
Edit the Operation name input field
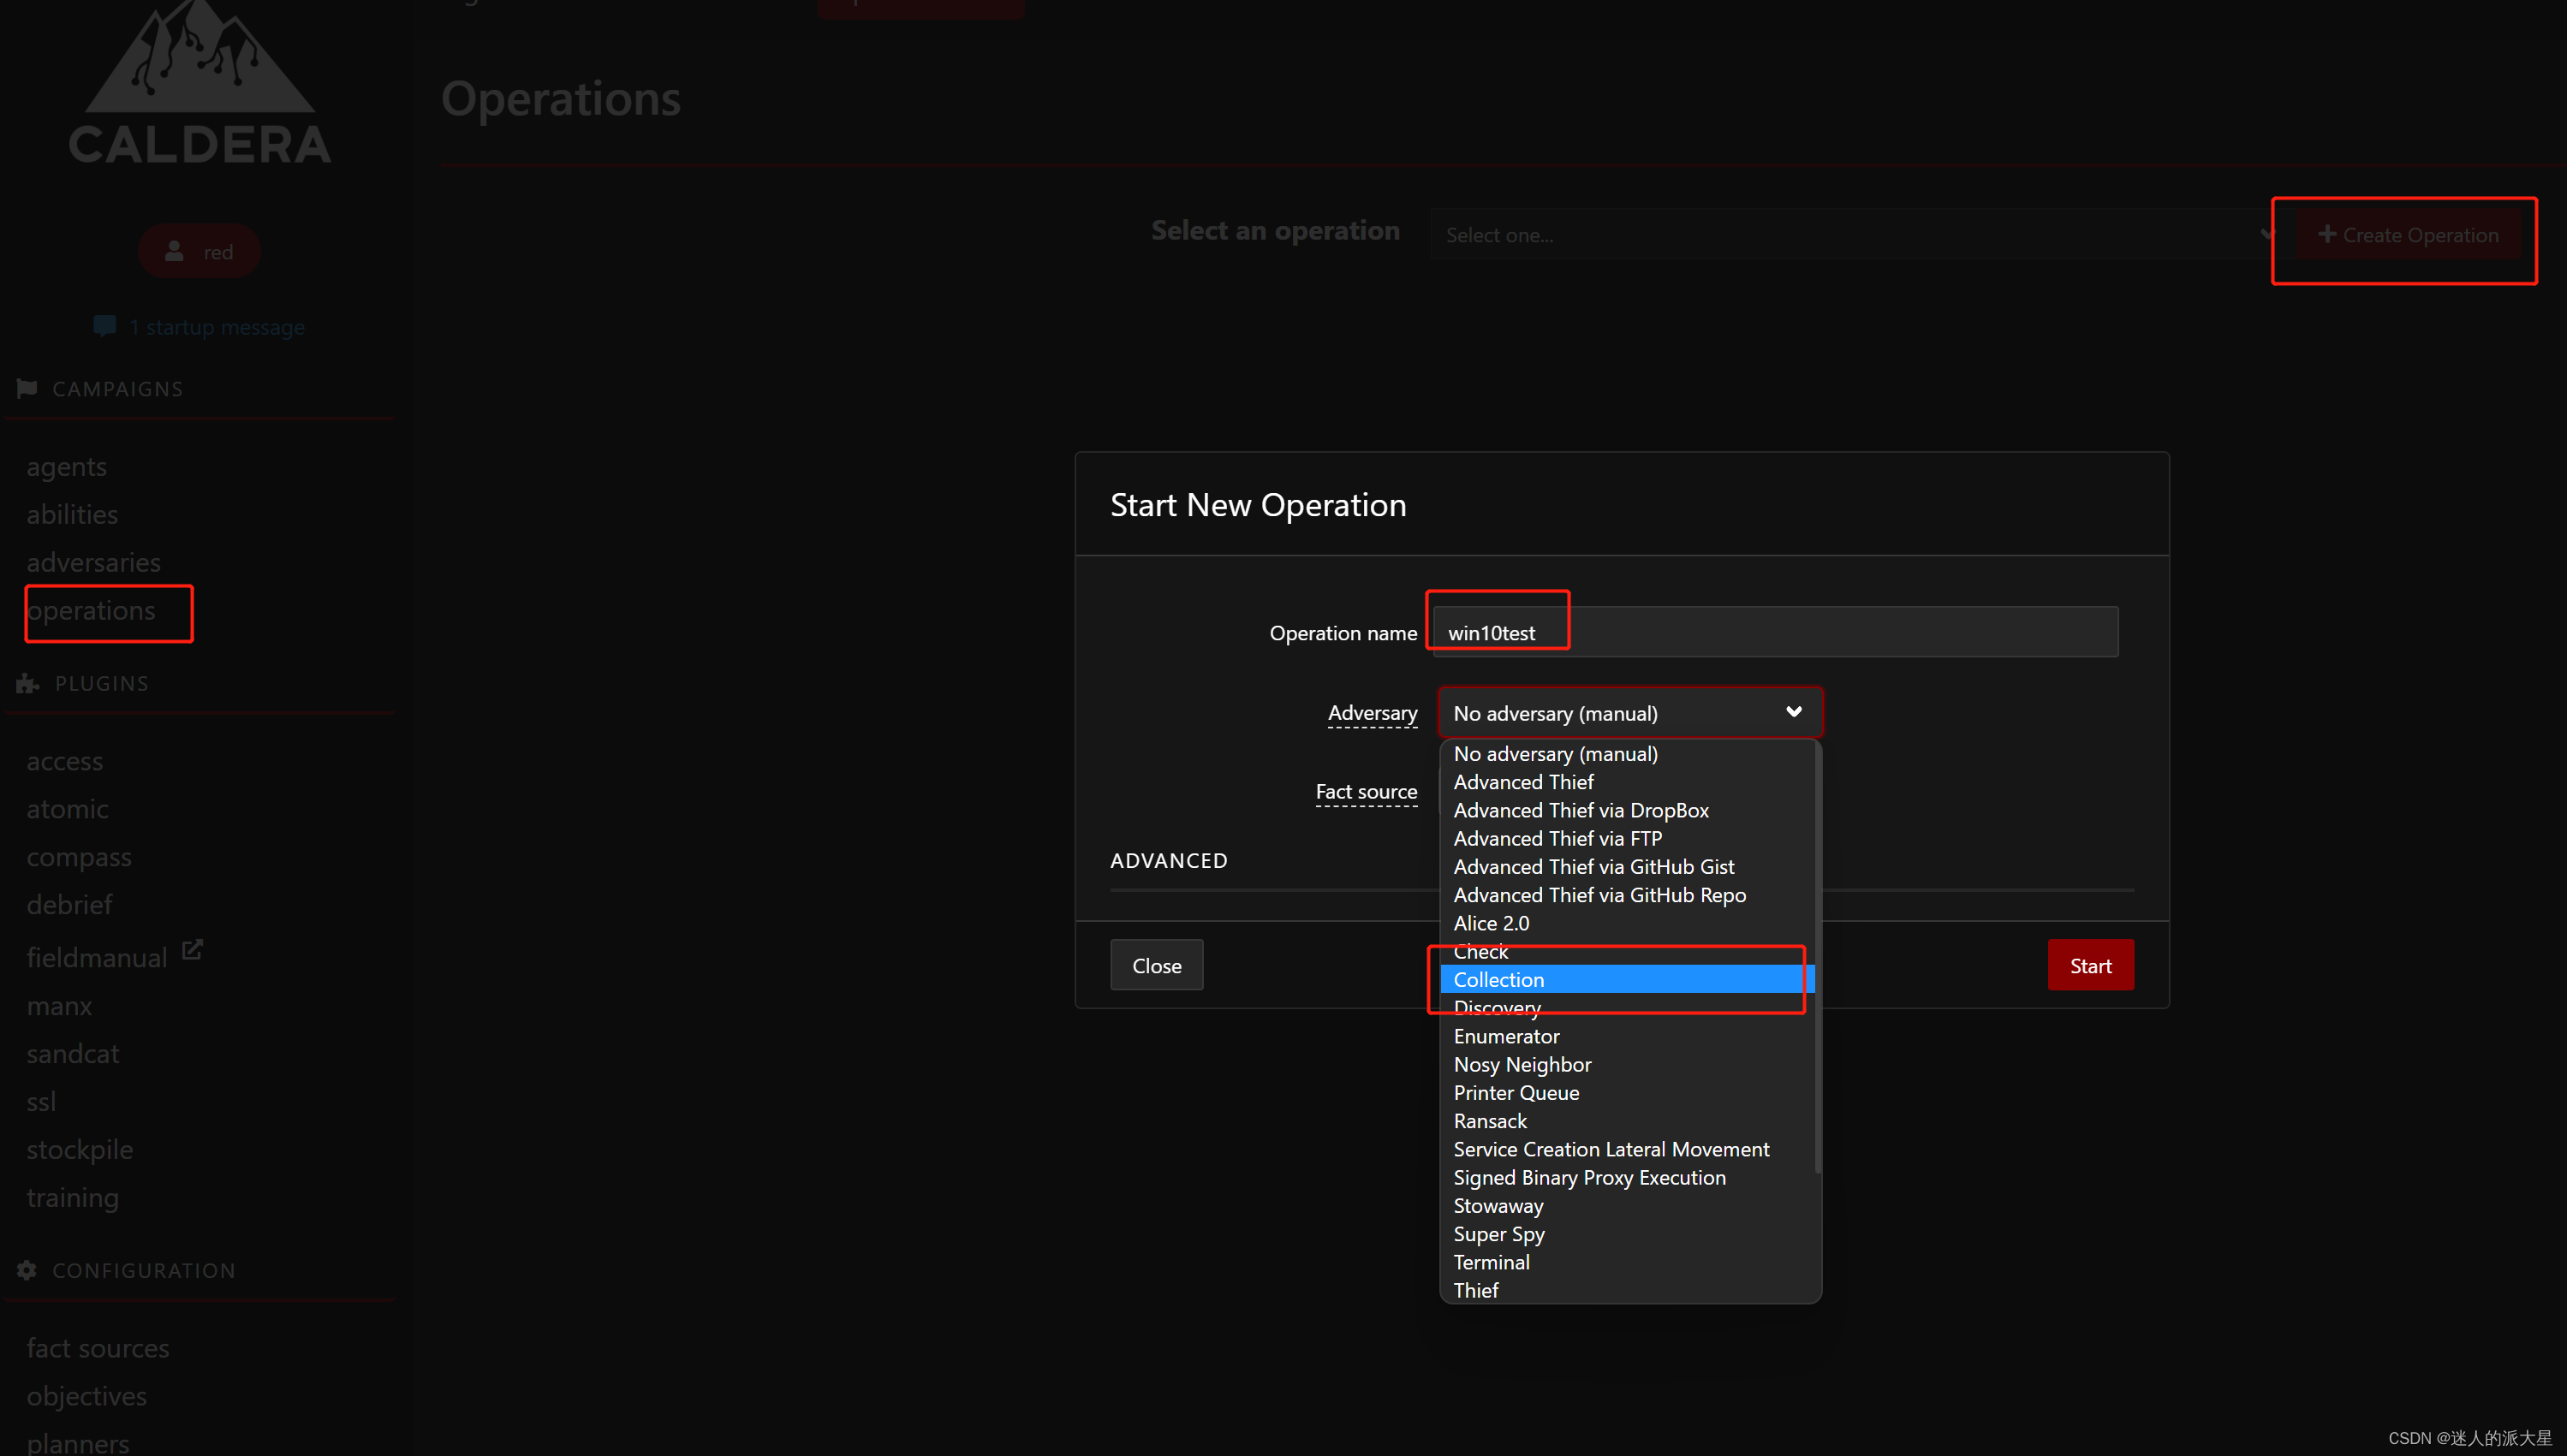click(1770, 631)
